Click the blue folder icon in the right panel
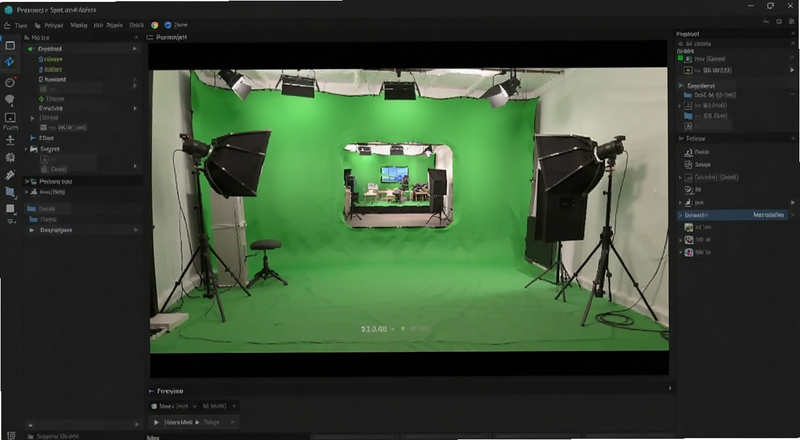Viewport: 800px width, 440px height. click(688, 95)
